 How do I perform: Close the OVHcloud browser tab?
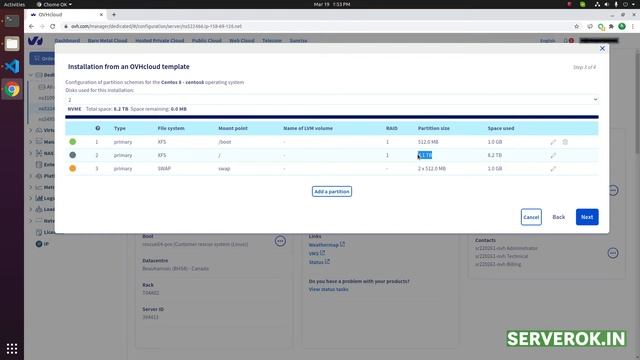[101, 15]
